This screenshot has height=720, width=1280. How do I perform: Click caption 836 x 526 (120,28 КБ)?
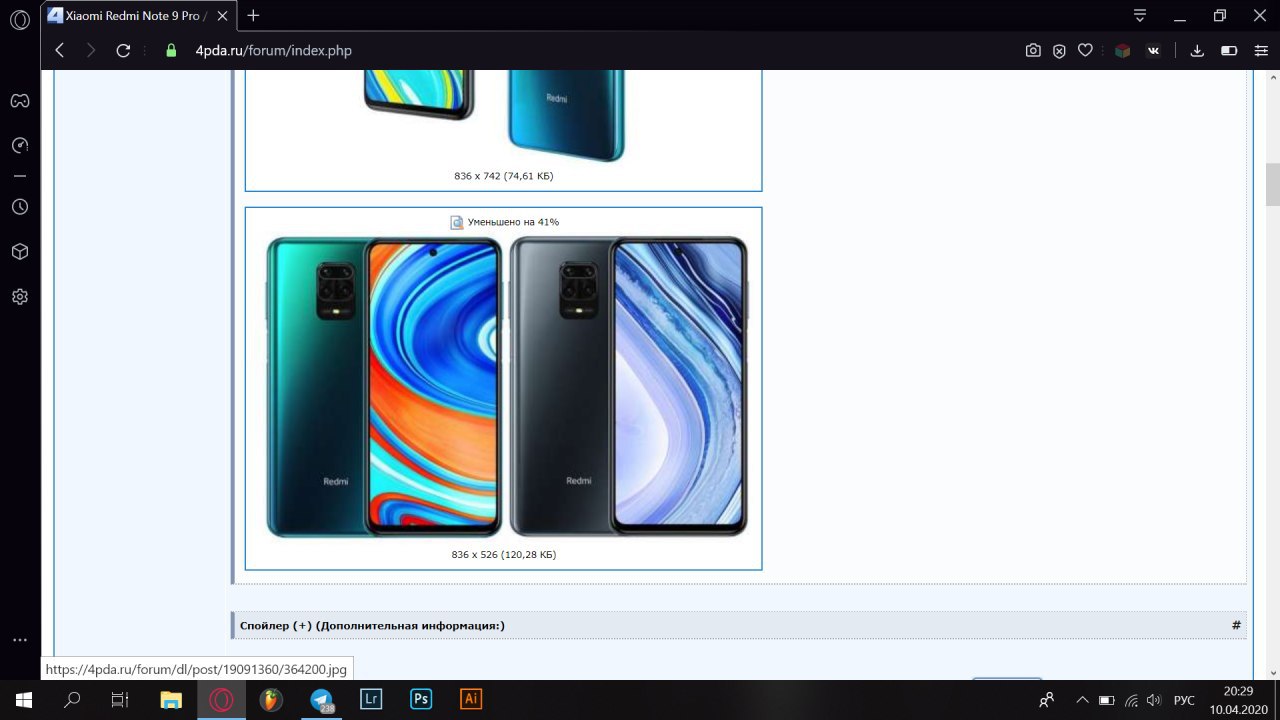pyautogui.click(x=503, y=554)
